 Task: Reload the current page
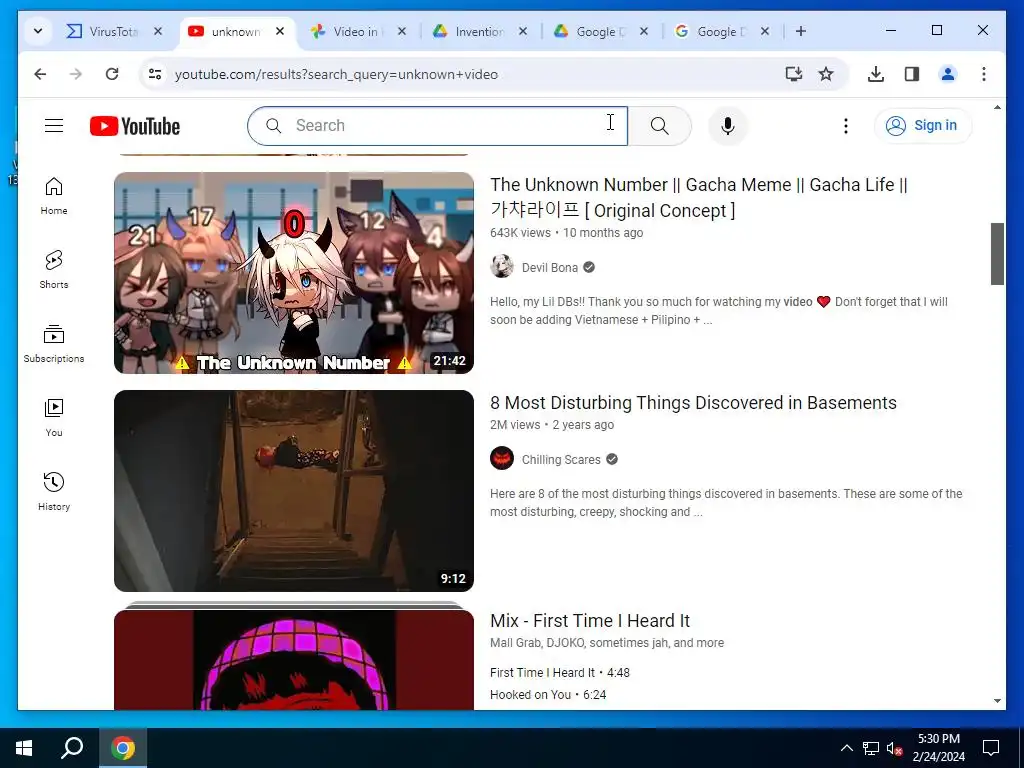[x=112, y=74]
